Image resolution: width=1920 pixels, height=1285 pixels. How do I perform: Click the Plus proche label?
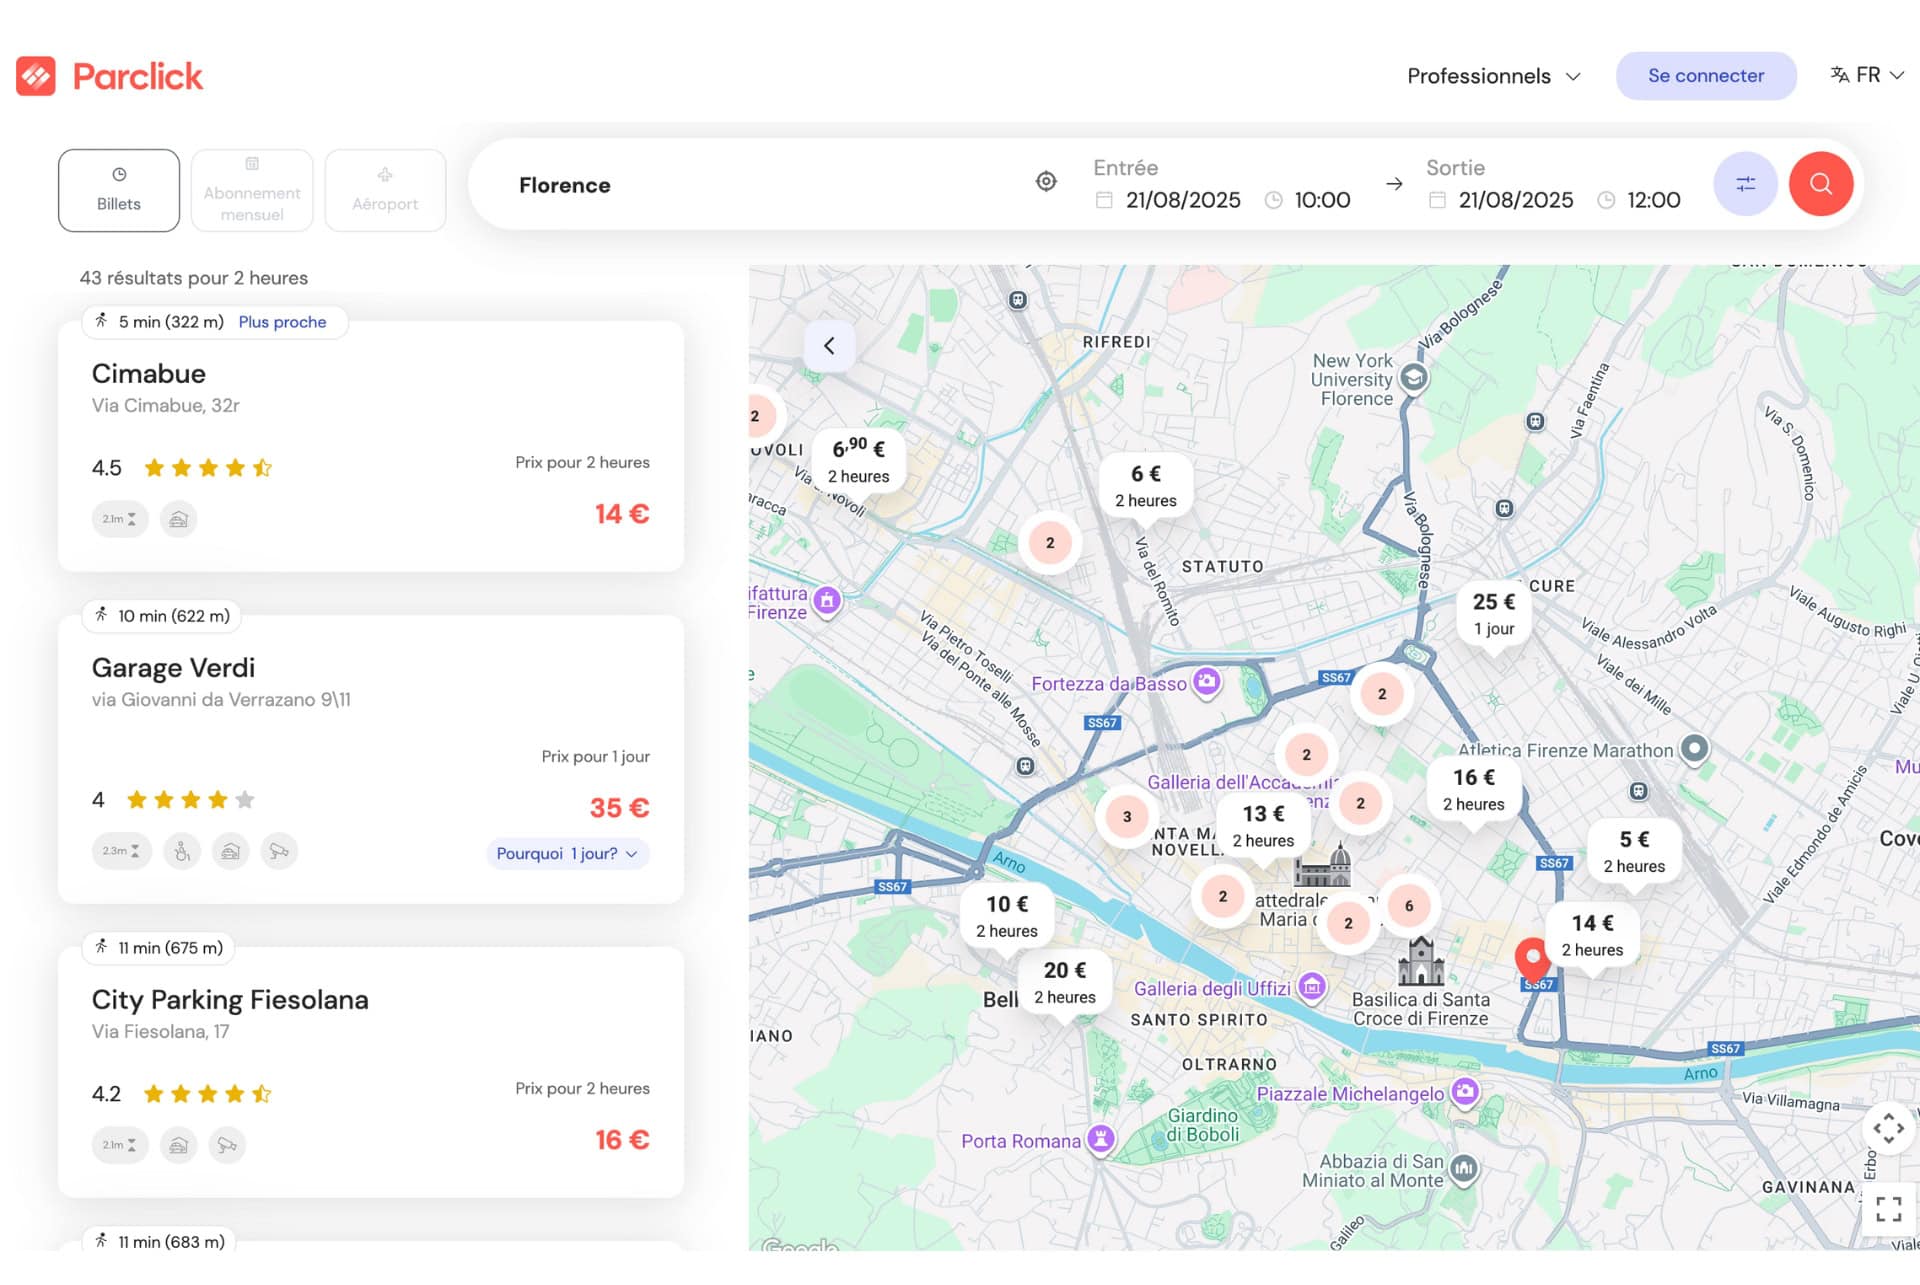282,322
